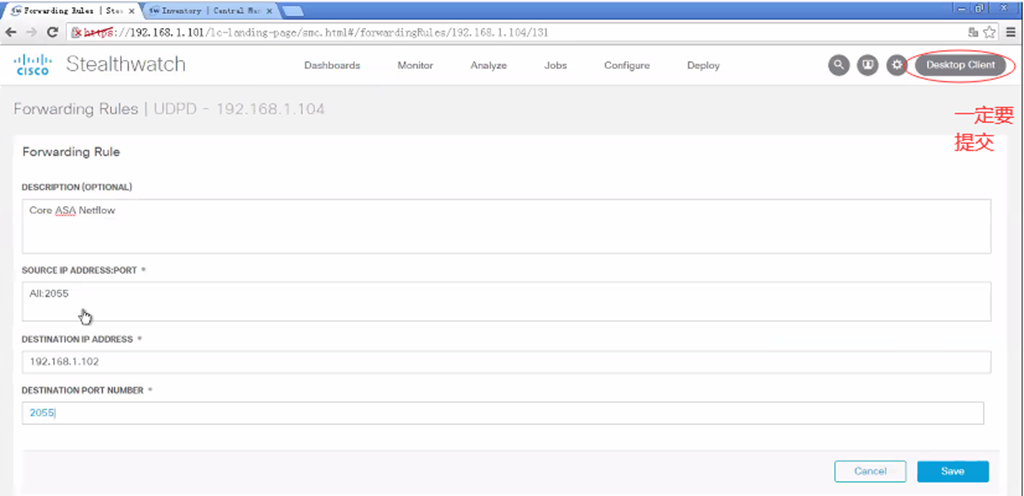
Task: Click the 'DESTINATION PORT NUMBER' label
Action: [83, 390]
